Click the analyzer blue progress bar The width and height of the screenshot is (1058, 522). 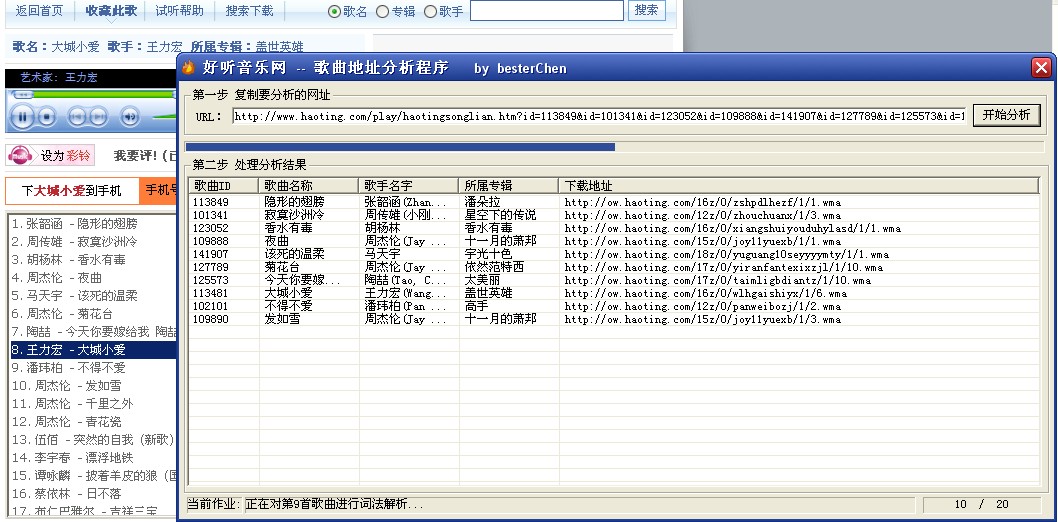coord(400,146)
